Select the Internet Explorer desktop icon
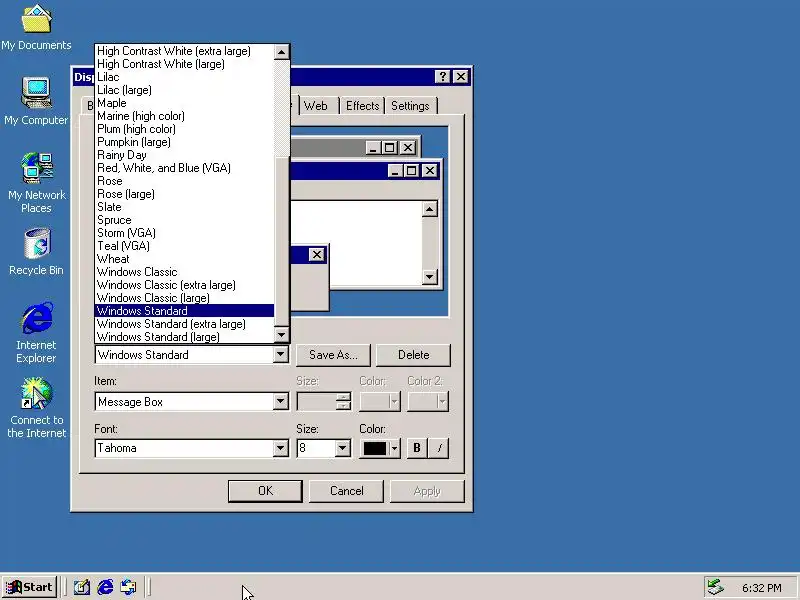This screenshot has width=800, height=600. 36,332
